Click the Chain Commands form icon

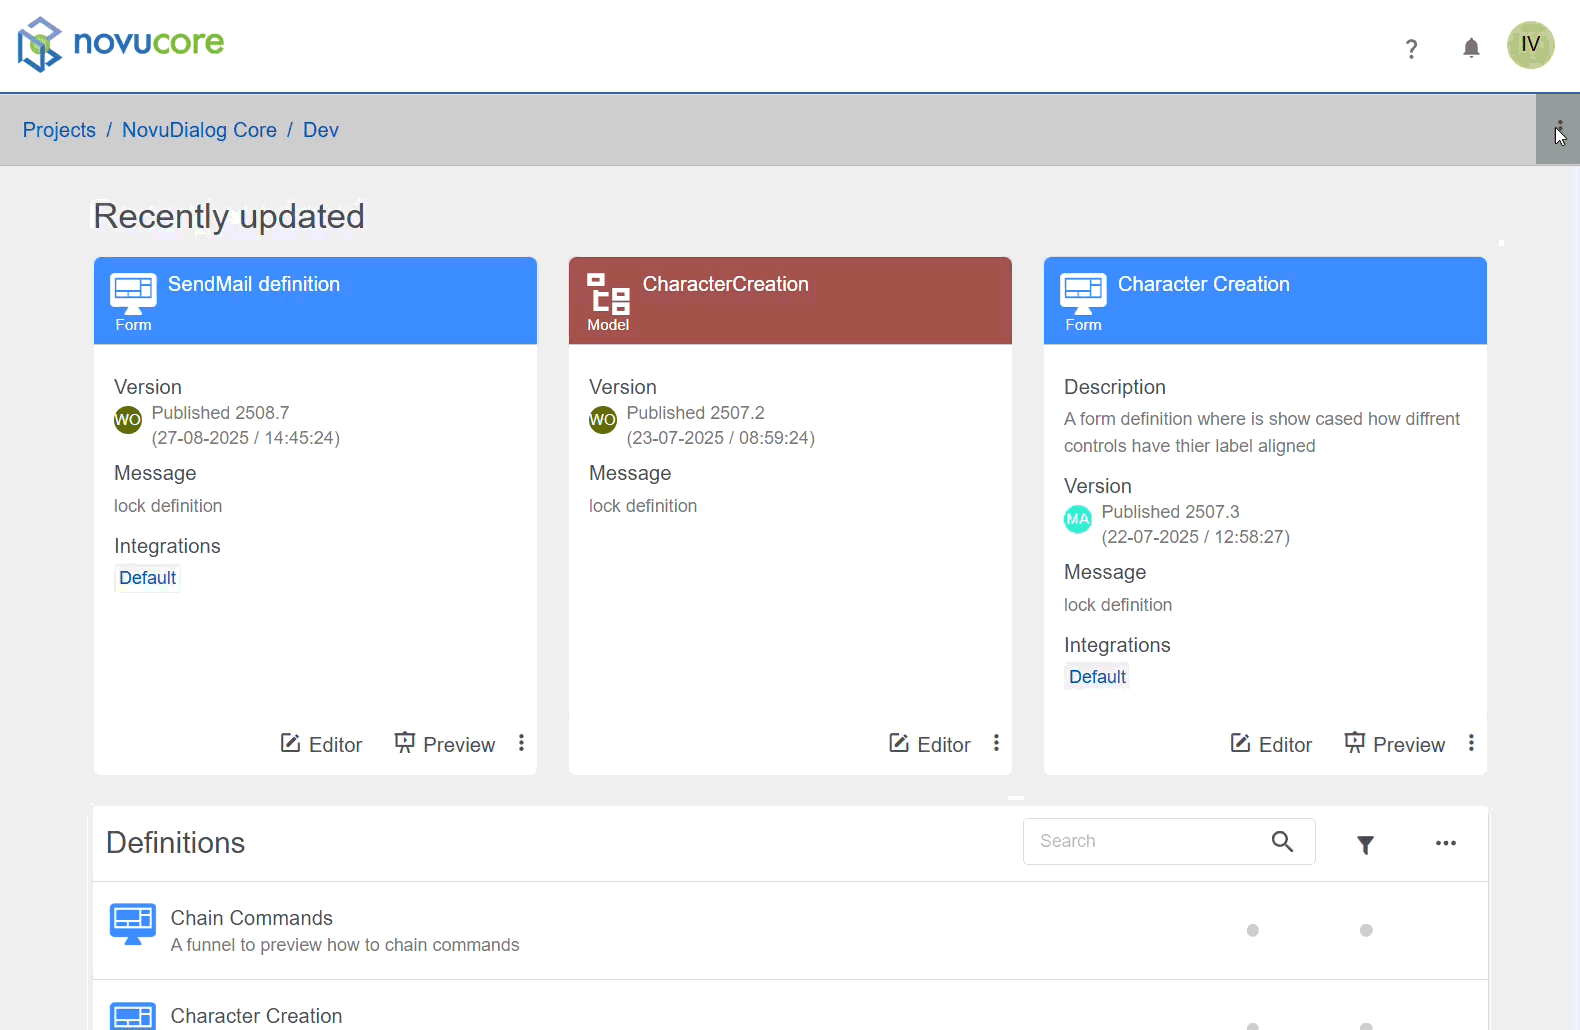pos(133,923)
